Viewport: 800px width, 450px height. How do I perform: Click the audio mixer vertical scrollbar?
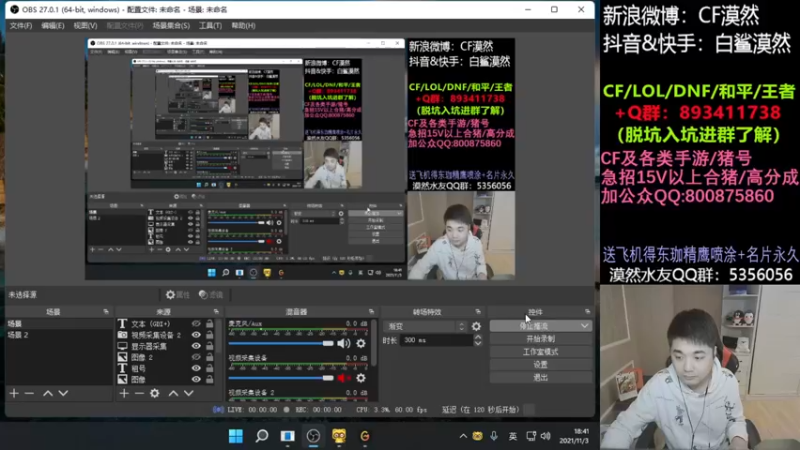pyautogui.click(x=374, y=343)
